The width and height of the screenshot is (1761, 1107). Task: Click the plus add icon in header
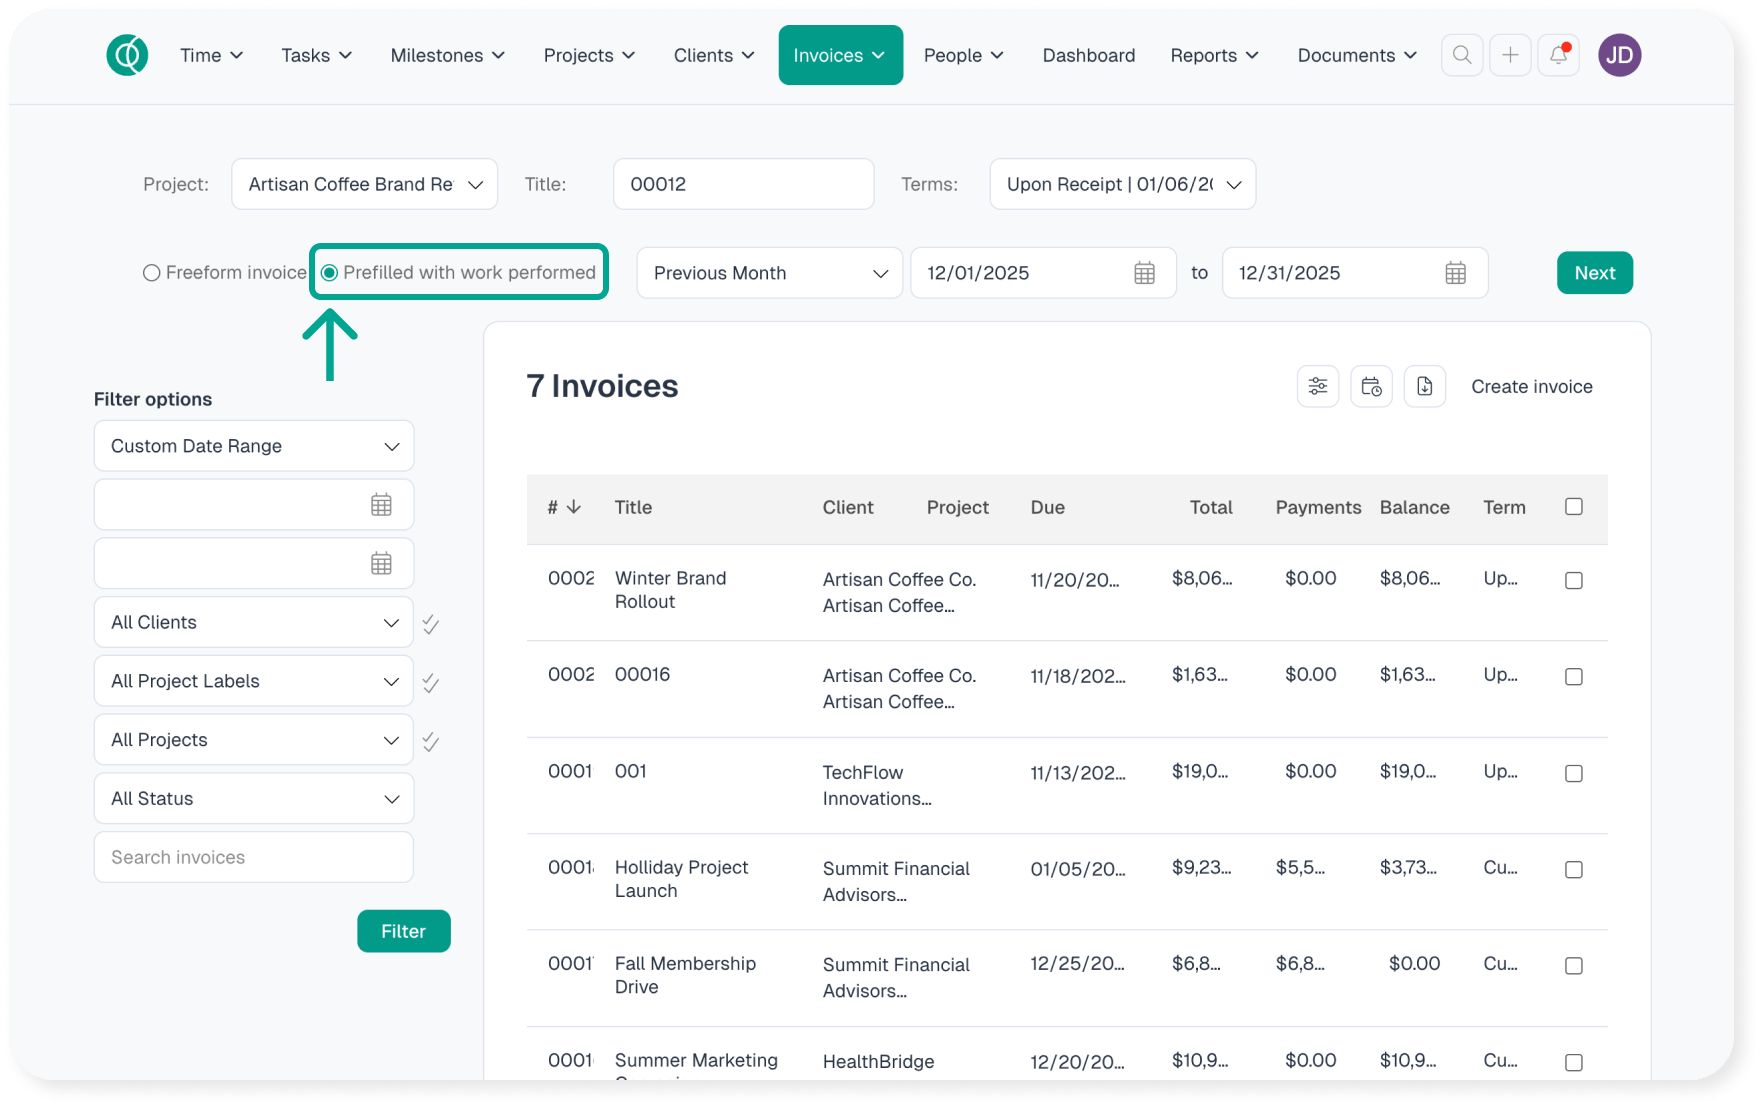click(x=1510, y=55)
